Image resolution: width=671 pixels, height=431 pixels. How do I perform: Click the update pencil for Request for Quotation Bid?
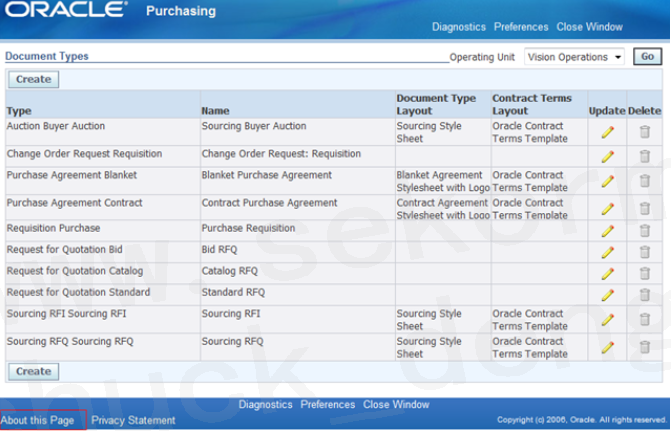click(x=608, y=253)
